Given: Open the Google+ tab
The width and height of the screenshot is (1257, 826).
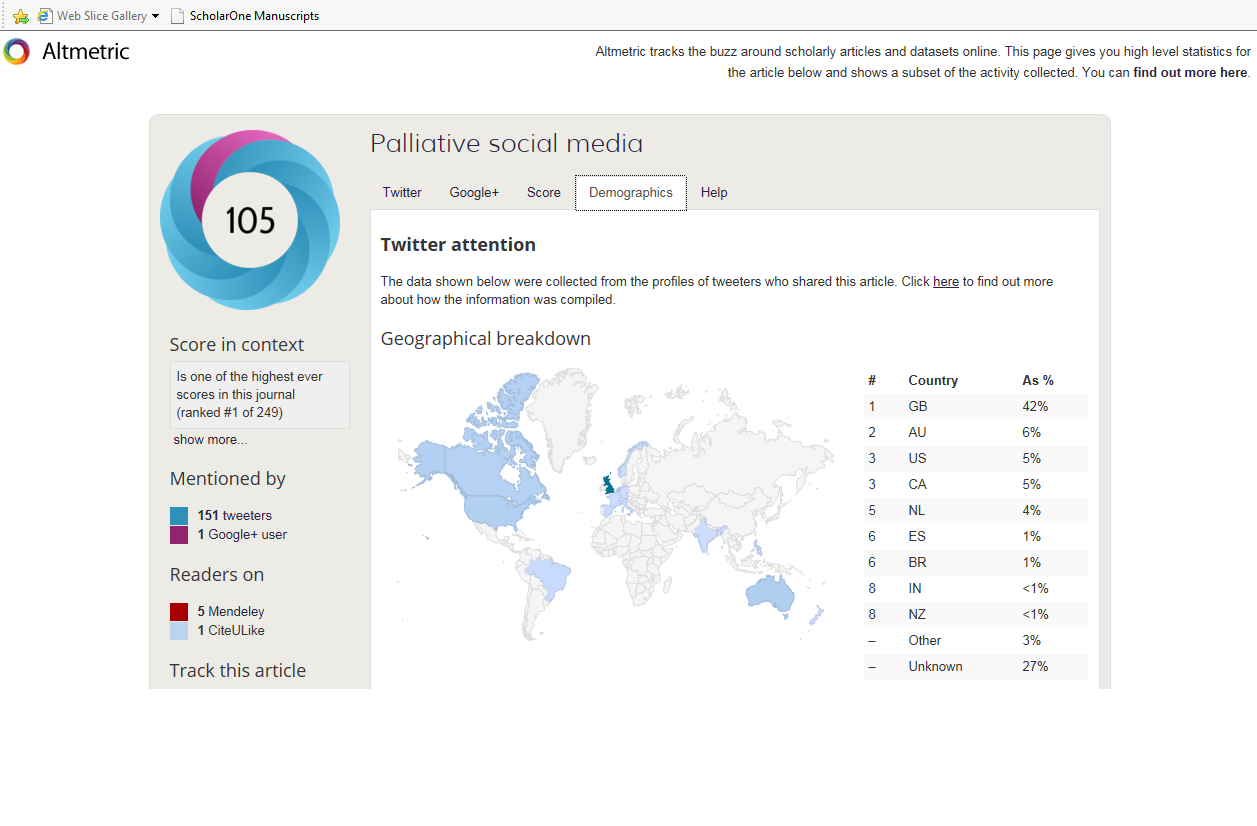Looking at the screenshot, I should coord(474,192).
